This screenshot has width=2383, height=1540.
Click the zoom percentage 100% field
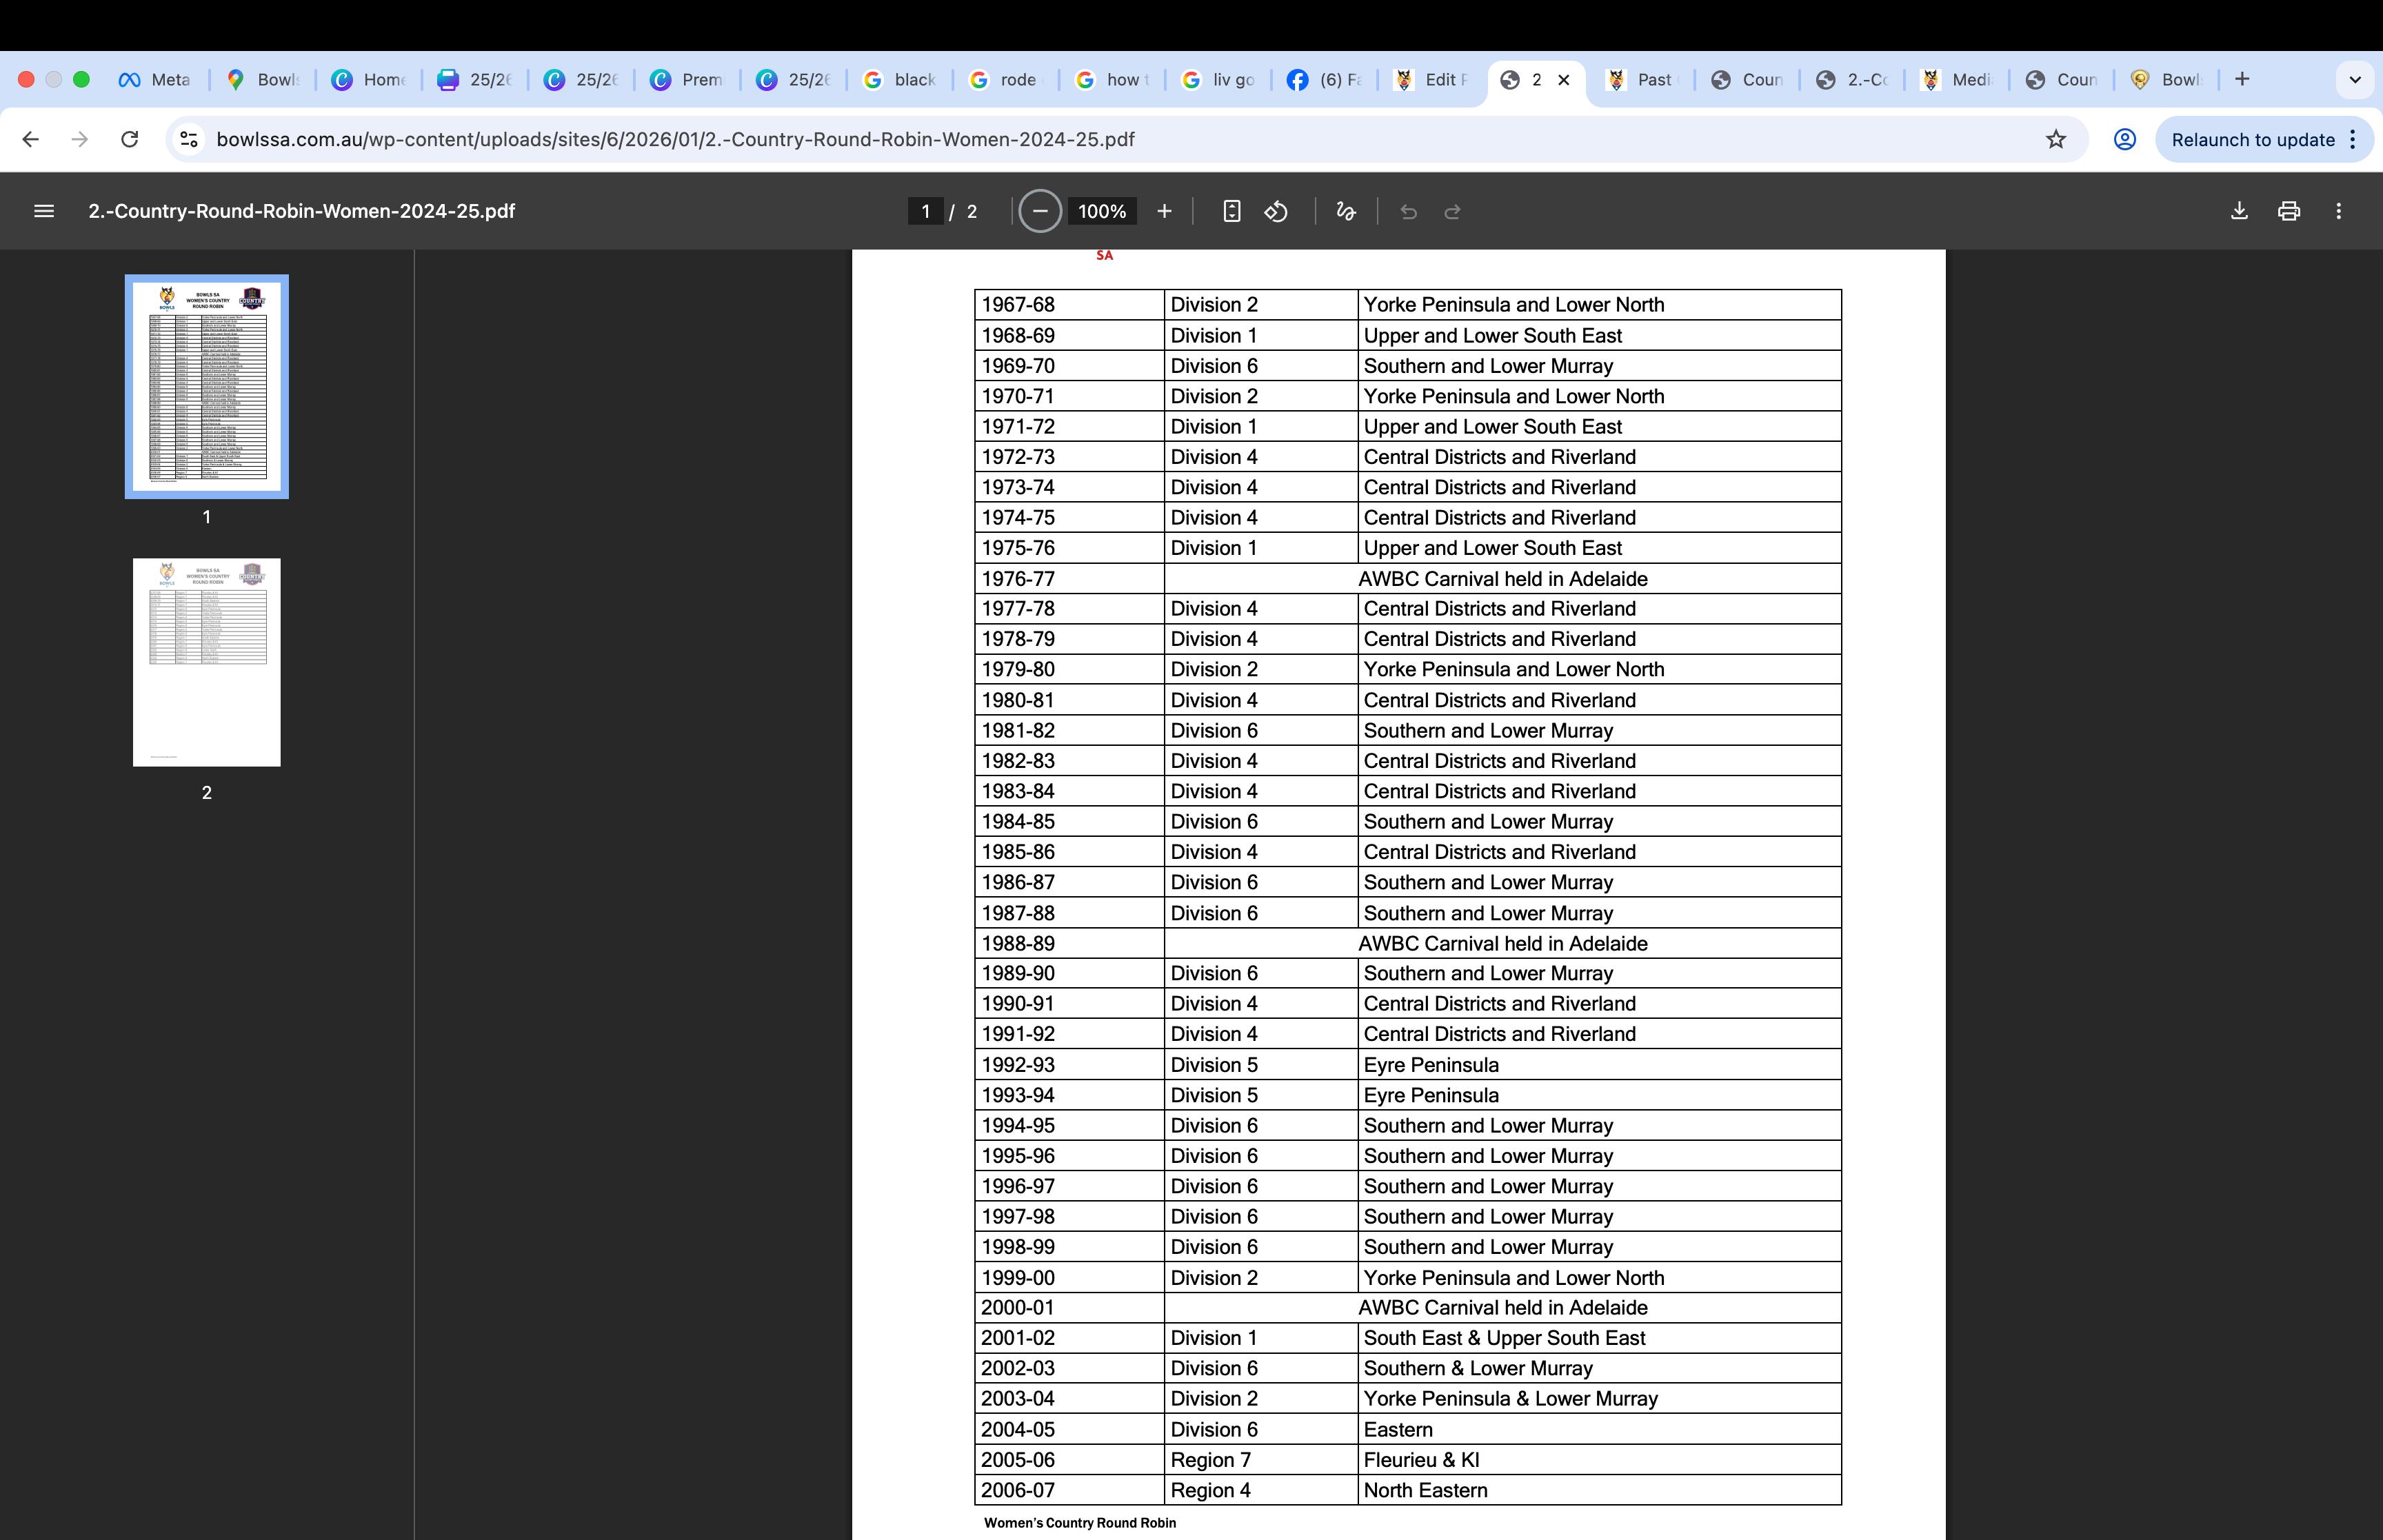1102,211
